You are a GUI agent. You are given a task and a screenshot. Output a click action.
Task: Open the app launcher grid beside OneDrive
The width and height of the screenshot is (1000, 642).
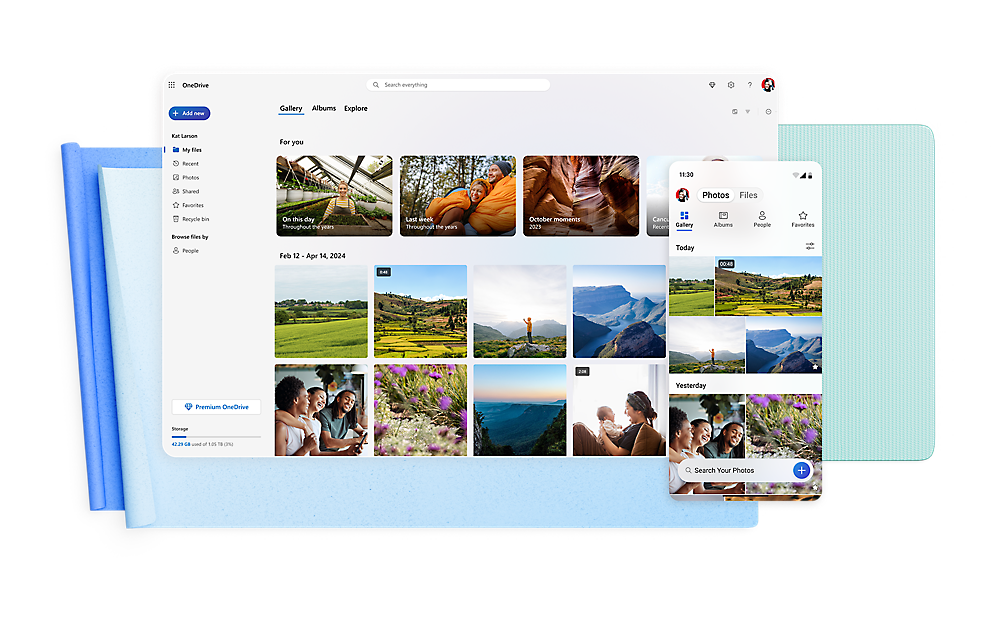pyautogui.click(x=172, y=85)
